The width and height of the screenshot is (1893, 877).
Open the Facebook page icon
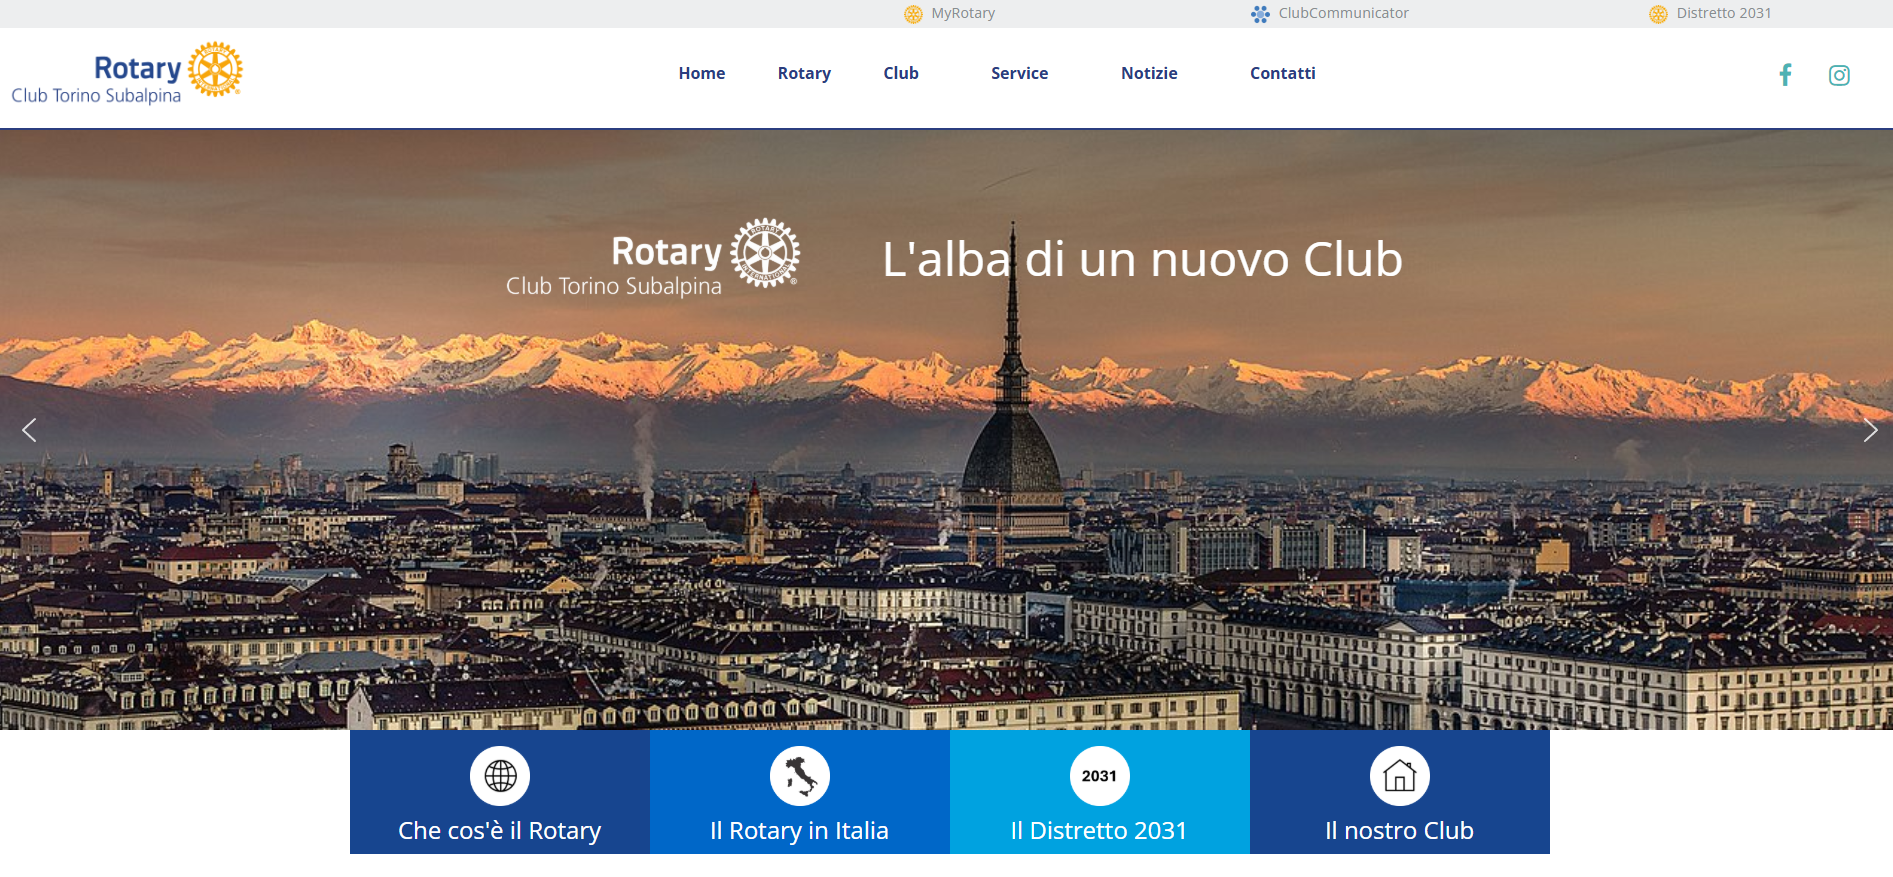(1785, 75)
